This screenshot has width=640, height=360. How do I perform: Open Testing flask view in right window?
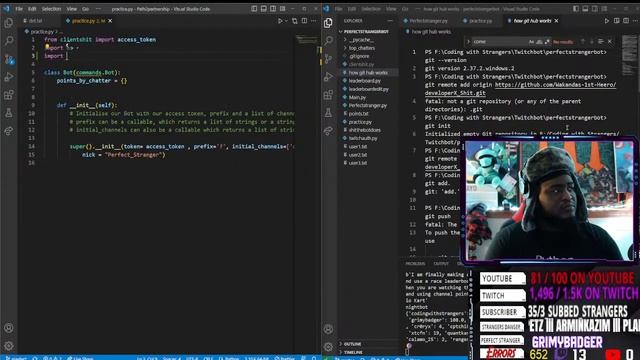(328, 113)
